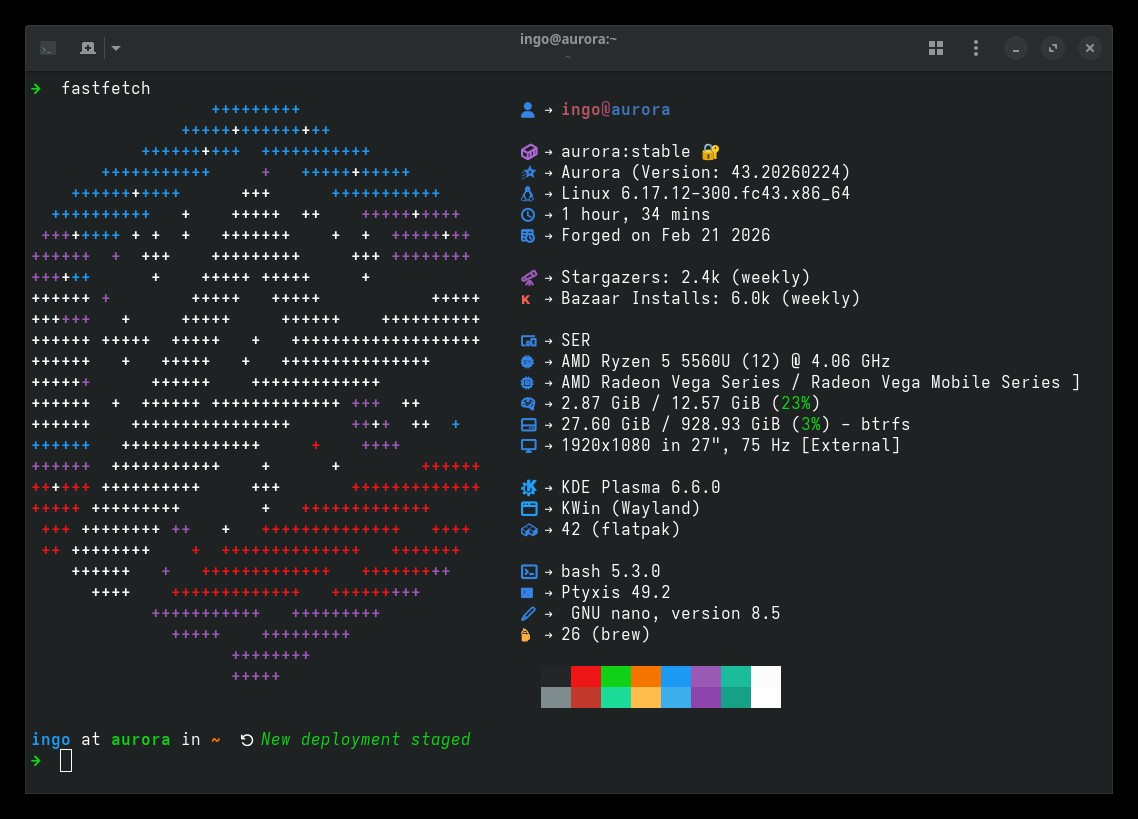Click the monitor icon beside 1920x1080 resolution

point(529,446)
